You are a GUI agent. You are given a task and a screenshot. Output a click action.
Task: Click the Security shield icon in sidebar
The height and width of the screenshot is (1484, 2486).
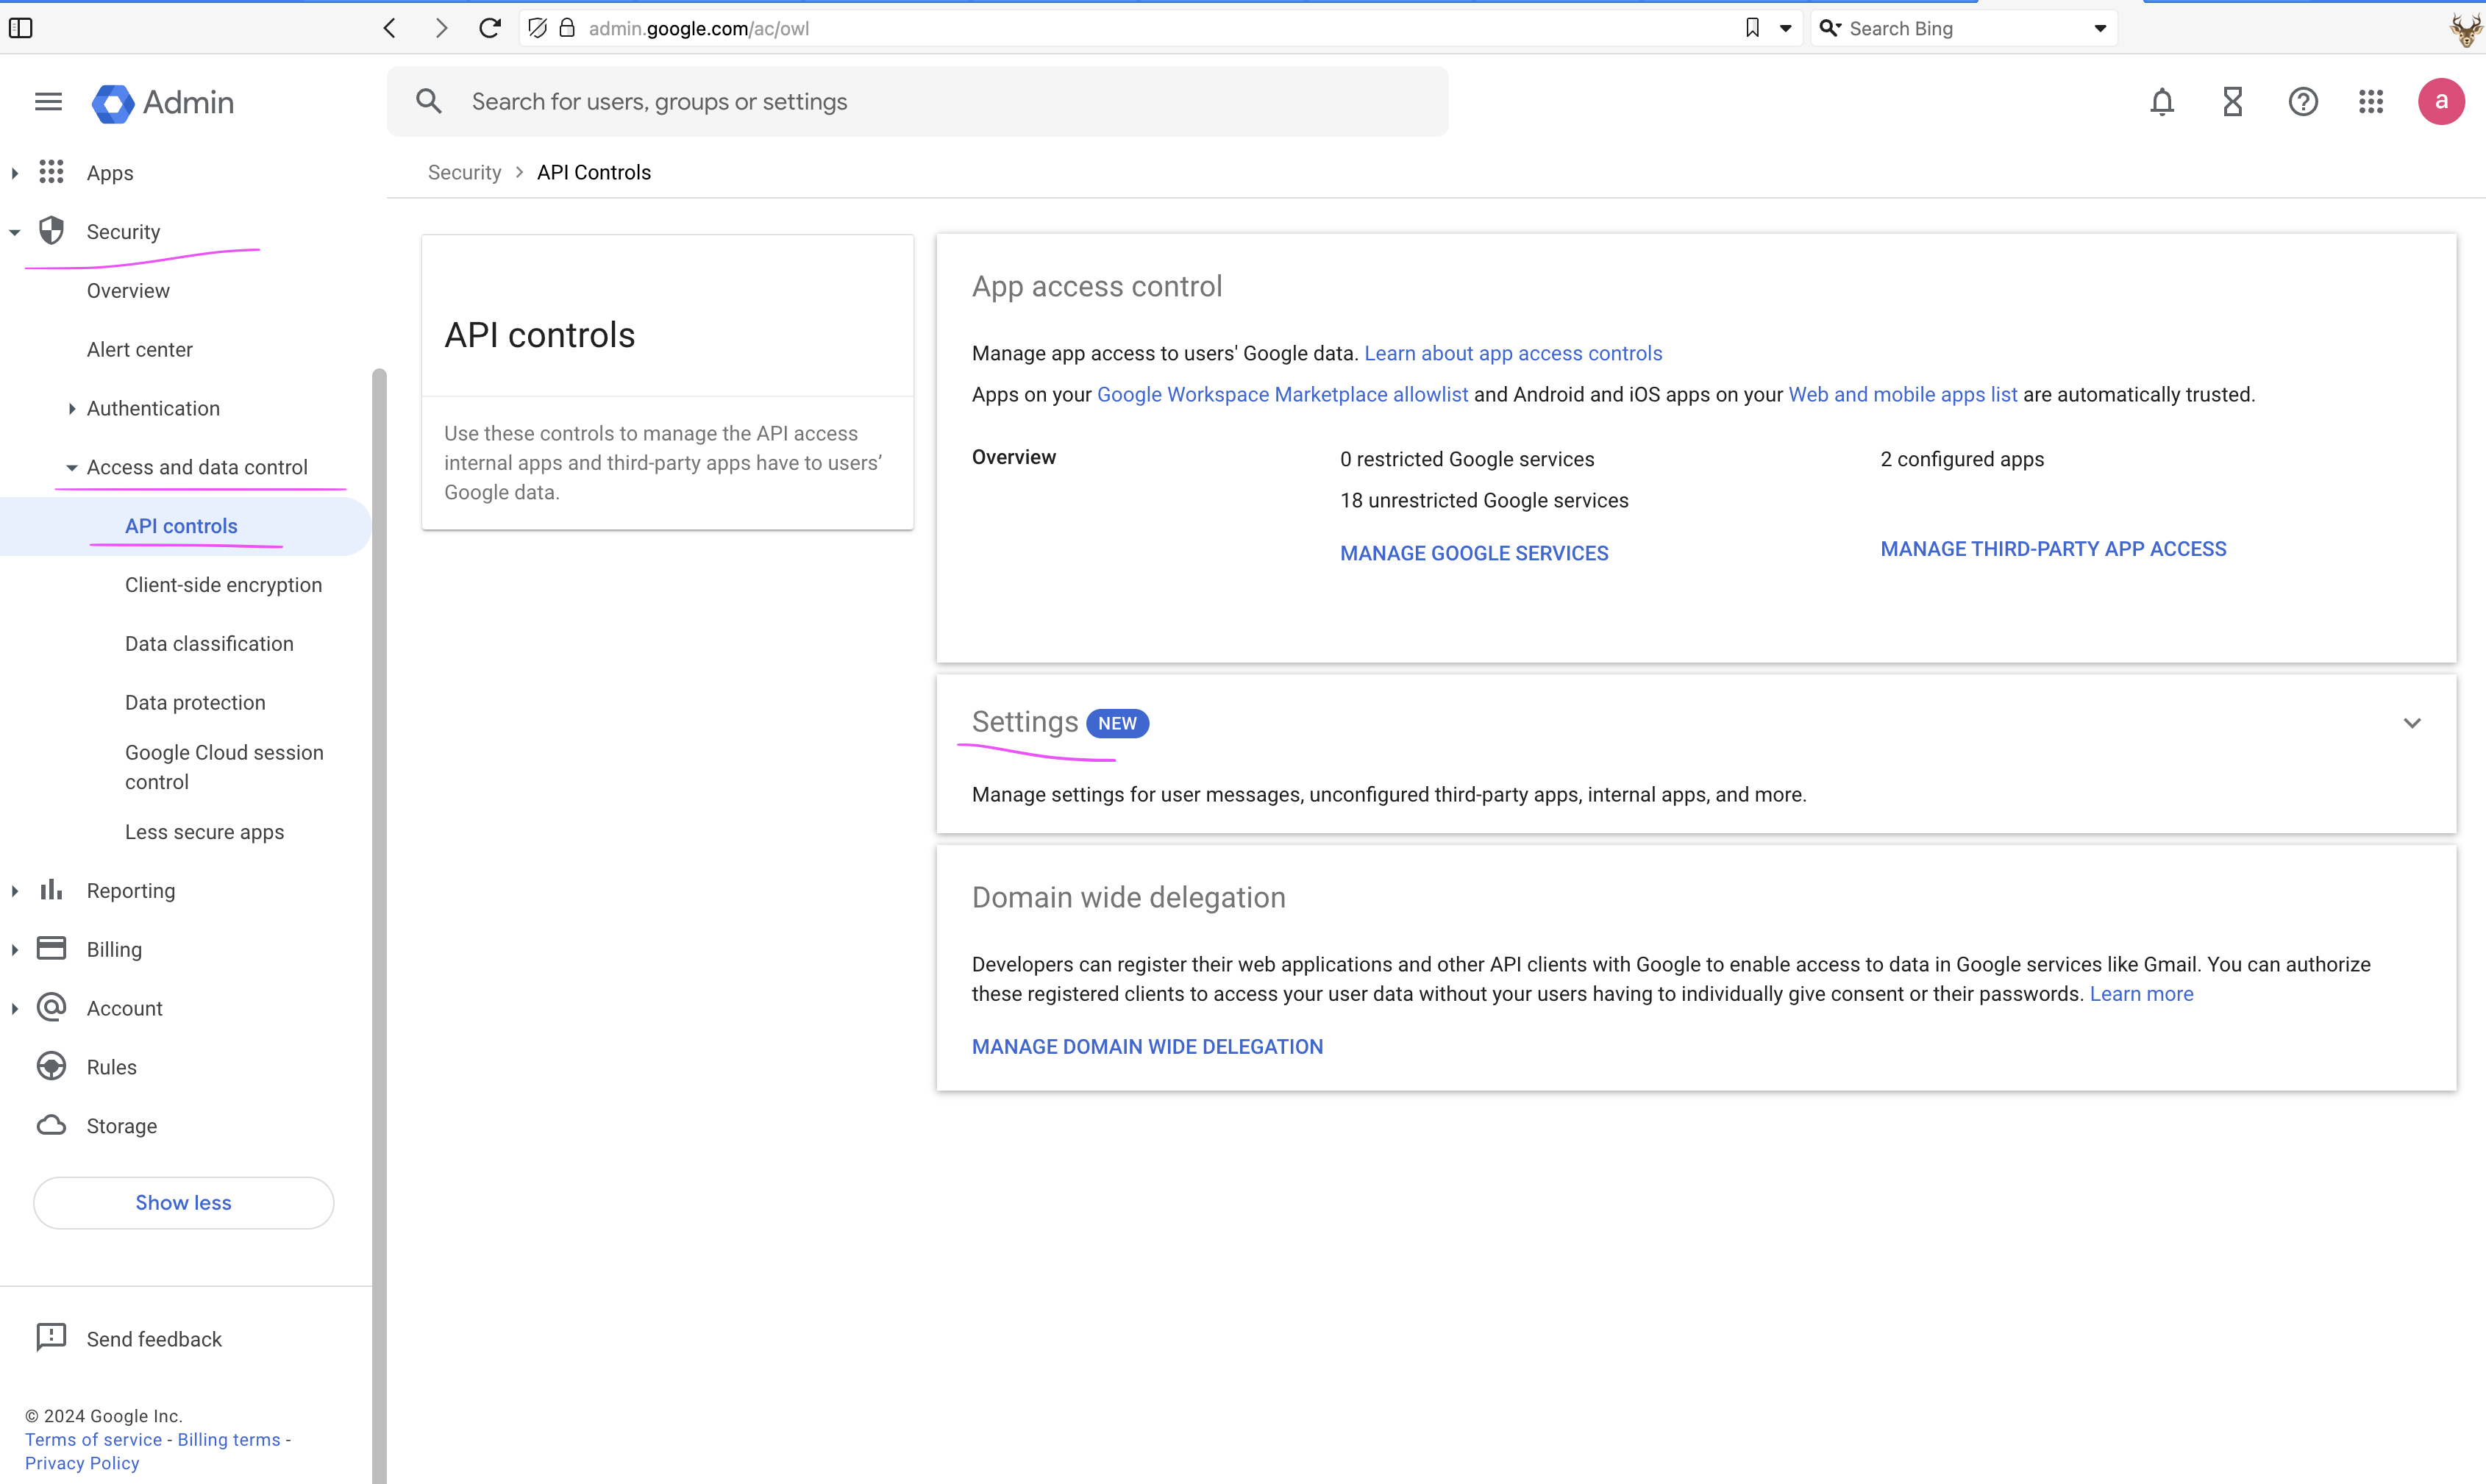51,230
